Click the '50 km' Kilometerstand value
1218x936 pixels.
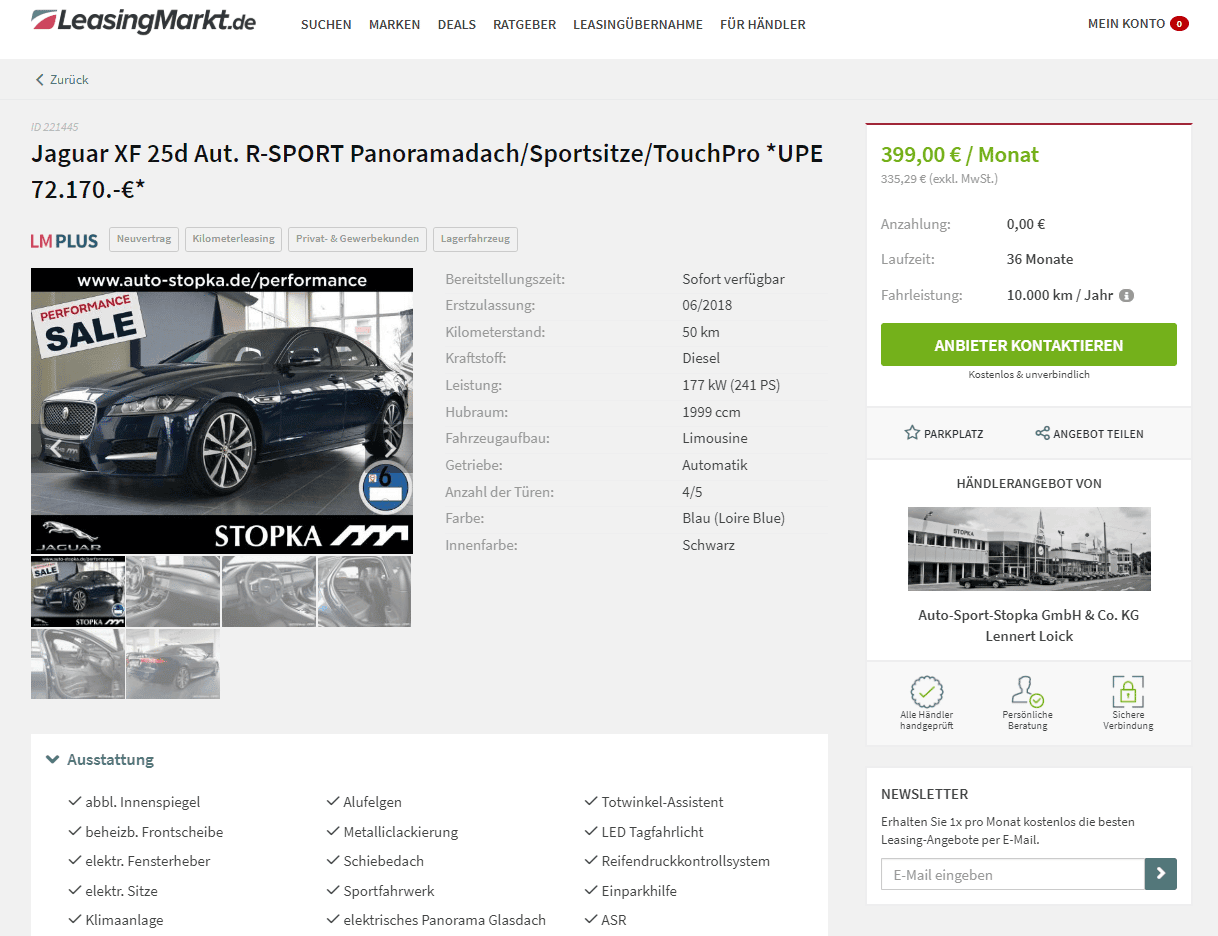click(701, 332)
